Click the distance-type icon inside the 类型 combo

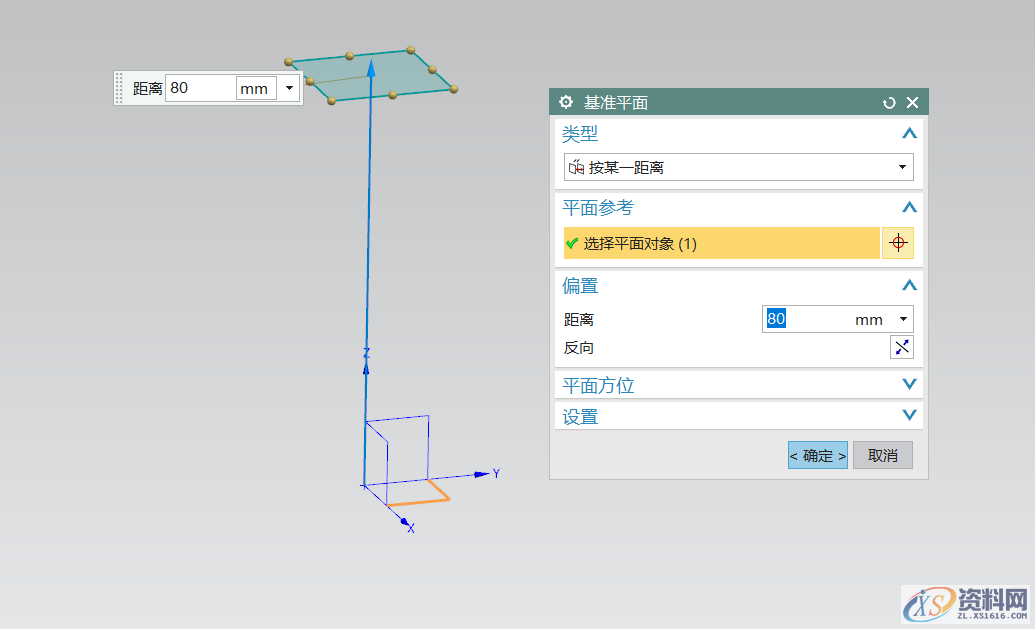click(x=578, y=167)
